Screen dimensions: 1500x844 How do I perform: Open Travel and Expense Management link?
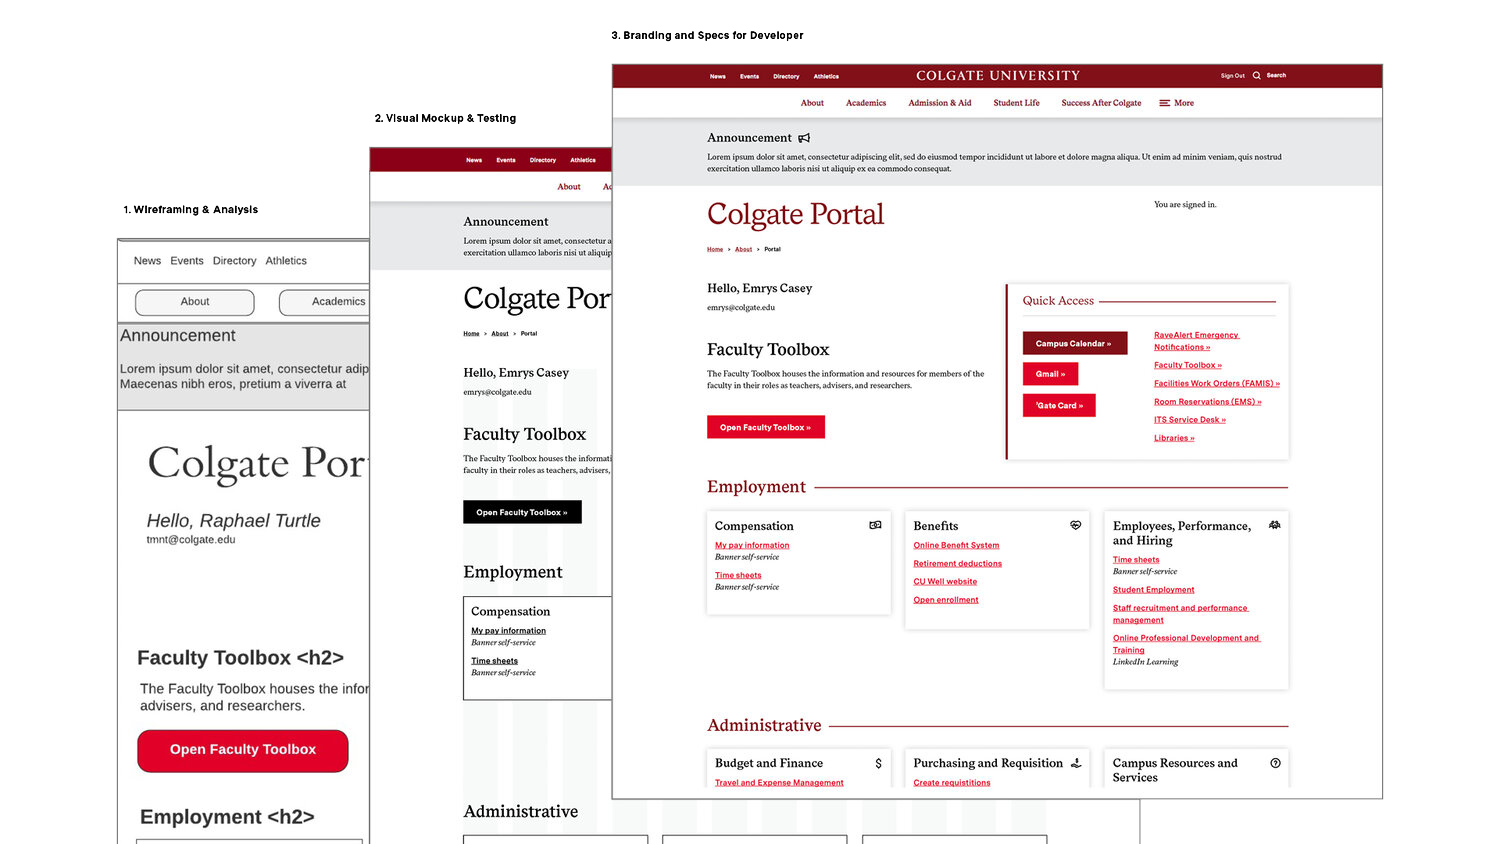(x=779, y=783)
